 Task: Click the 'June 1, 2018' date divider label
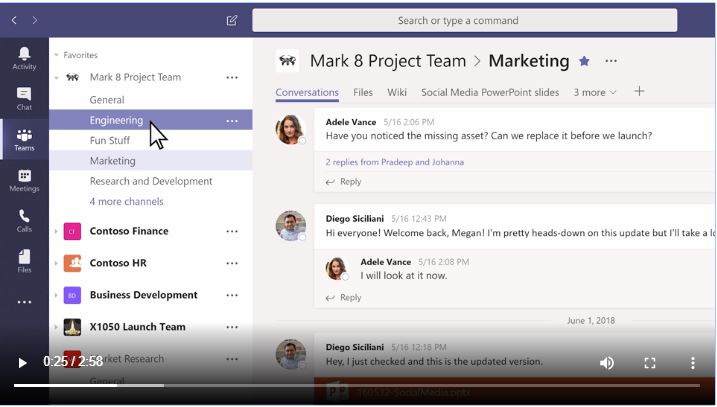click(591, 321)
